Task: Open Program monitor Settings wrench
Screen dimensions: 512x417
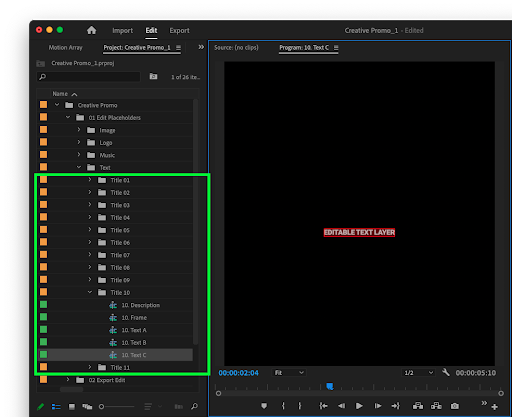Action: (x=446, y=372)
